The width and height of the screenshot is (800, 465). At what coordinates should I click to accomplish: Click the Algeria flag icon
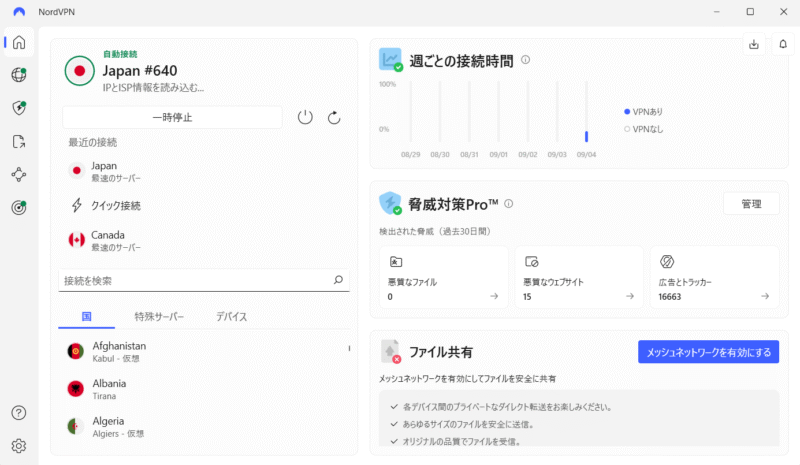click(76, 426)
